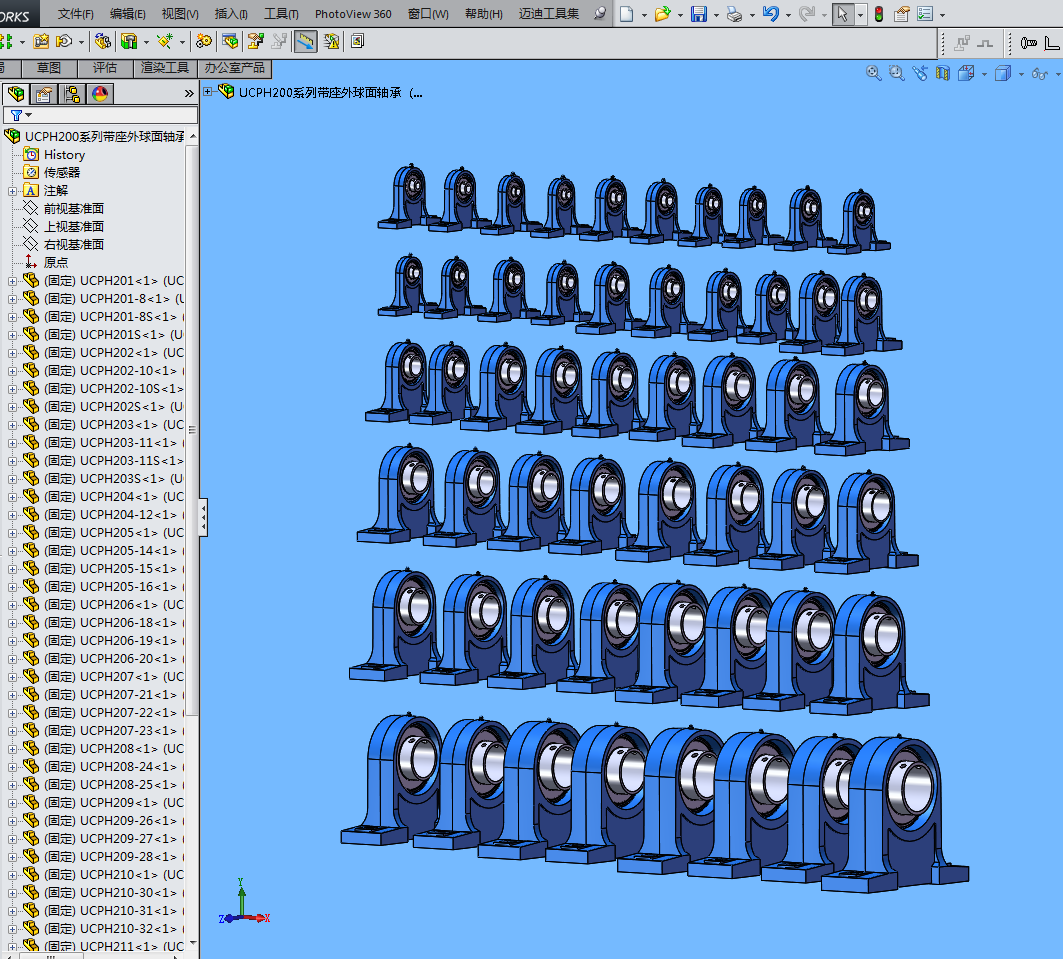Toggle the menu bar pushpin
The image size is (1063, 959).
coord(600,14)
